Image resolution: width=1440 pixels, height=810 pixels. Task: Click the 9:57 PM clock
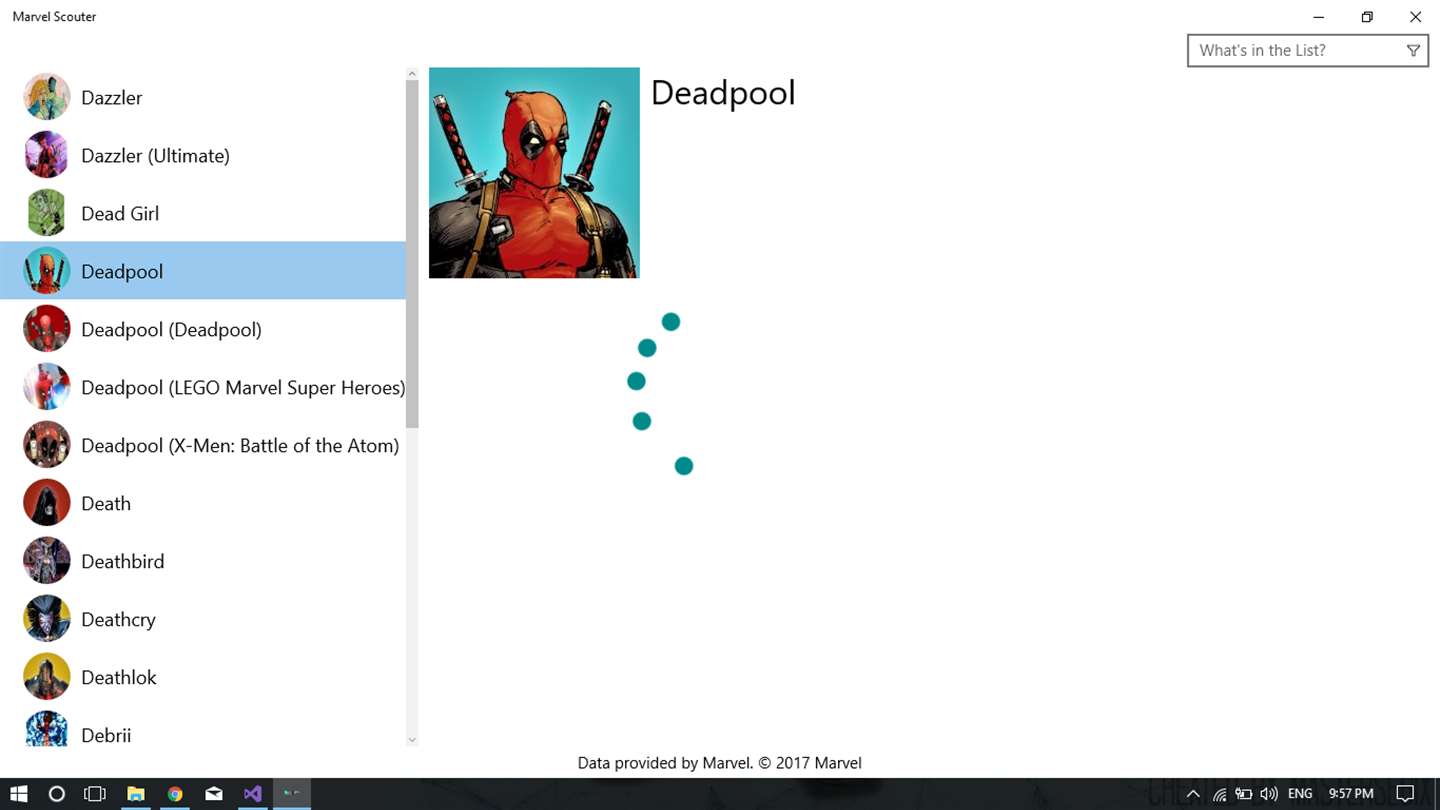click(1351, 794)
